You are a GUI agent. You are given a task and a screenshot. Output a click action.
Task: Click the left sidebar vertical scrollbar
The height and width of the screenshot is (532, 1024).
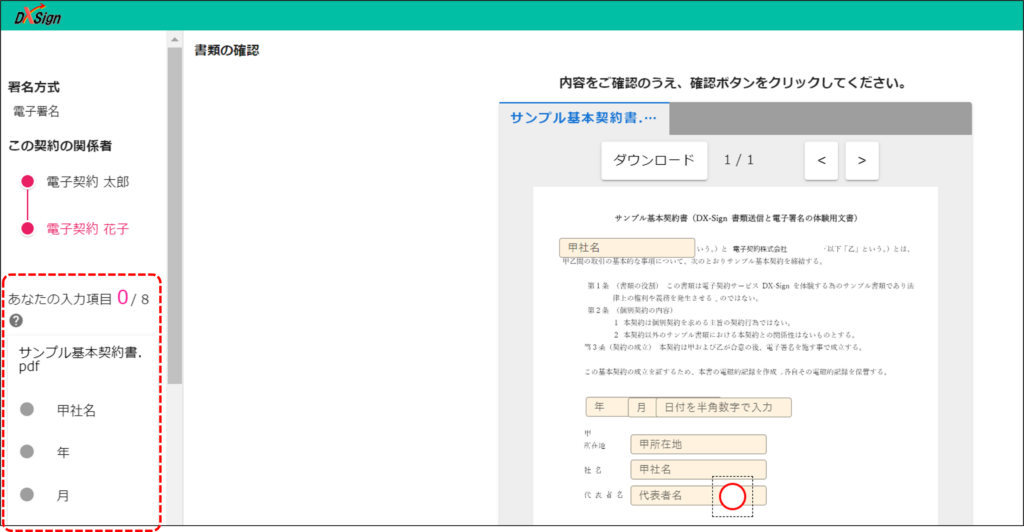coord(175,220)
